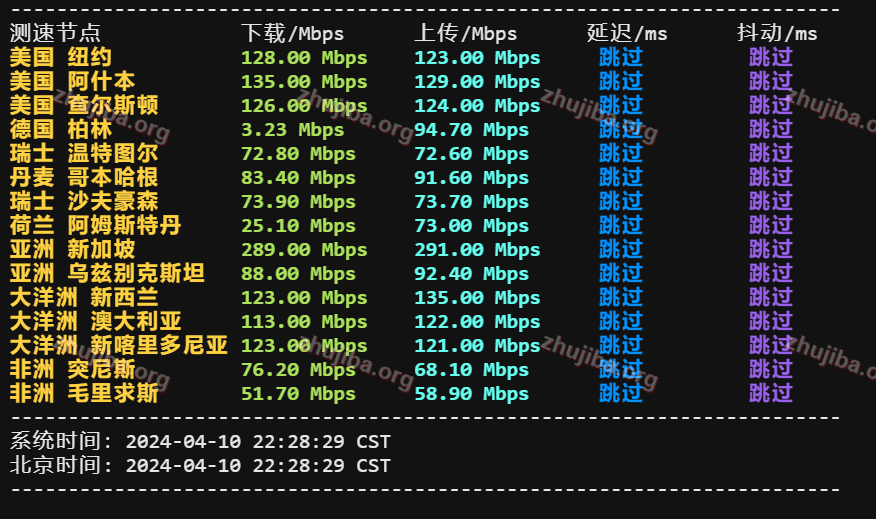This screenshot has width=876, height=519.
Task: Click 291.00 Mbps upload for 新加坡
Action: pos(477,250)
